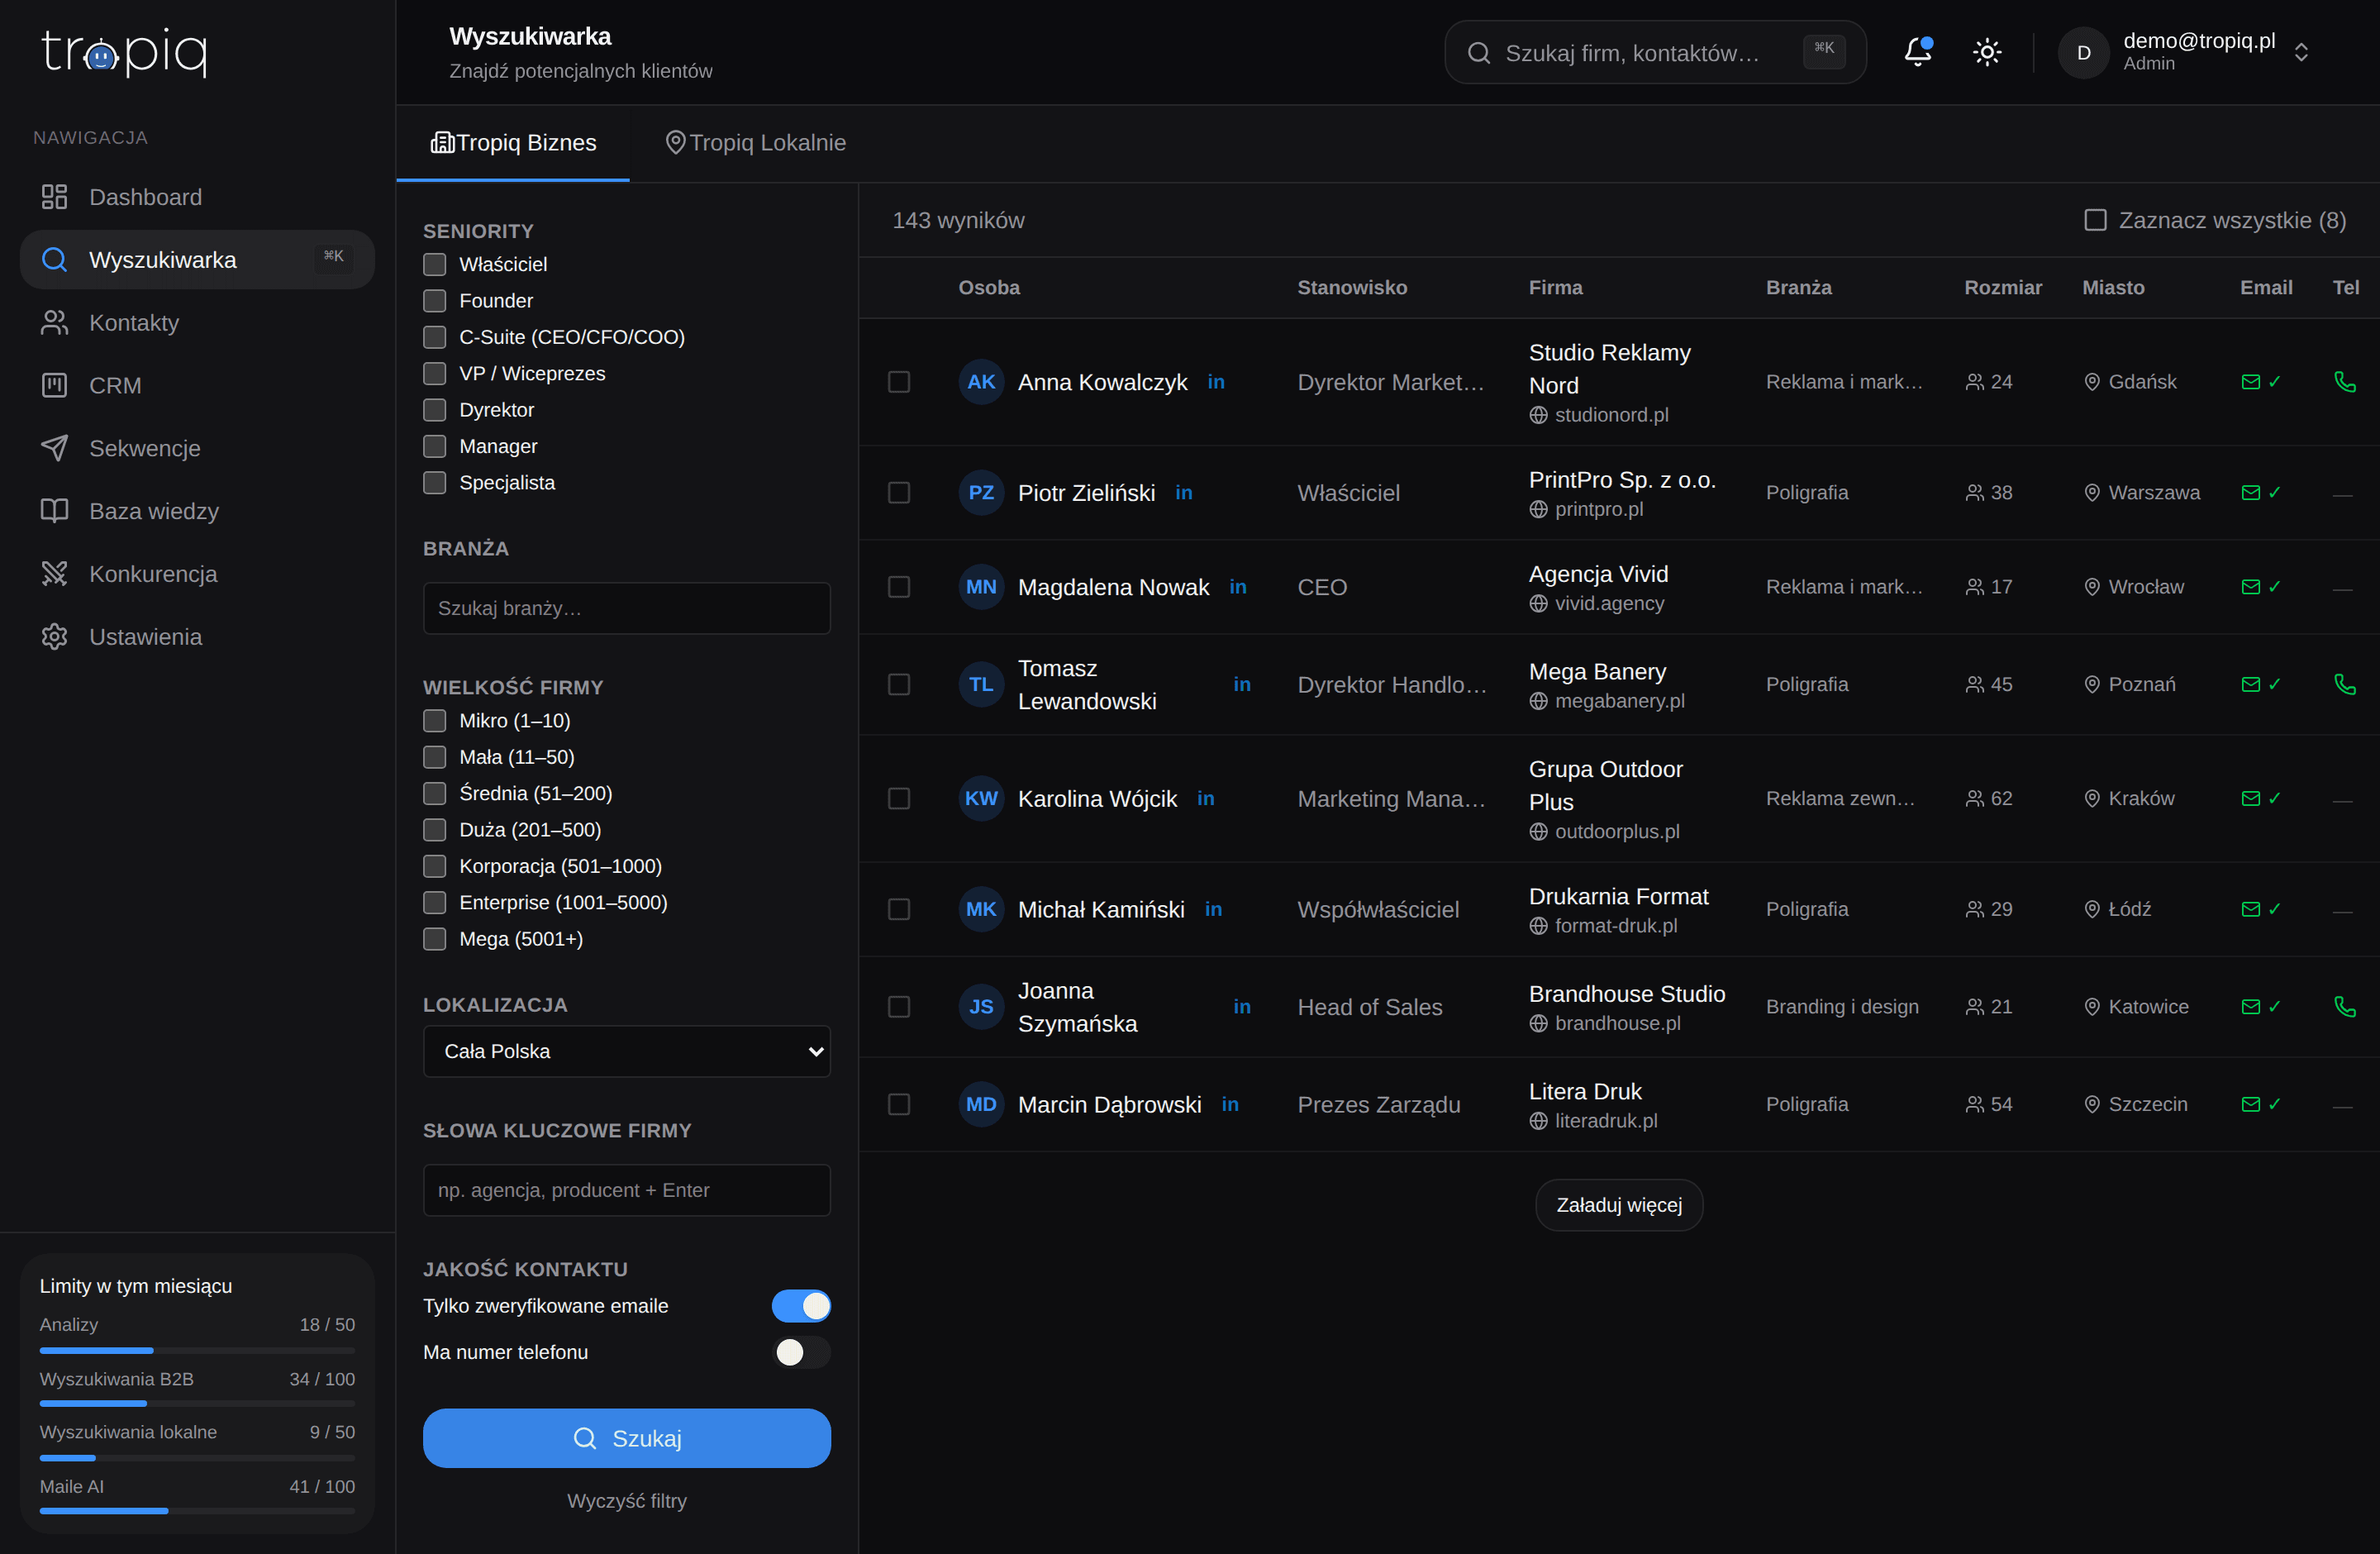2380x1554 pixels.
Task: Click the notifications bell icon
Action: 1917,52
